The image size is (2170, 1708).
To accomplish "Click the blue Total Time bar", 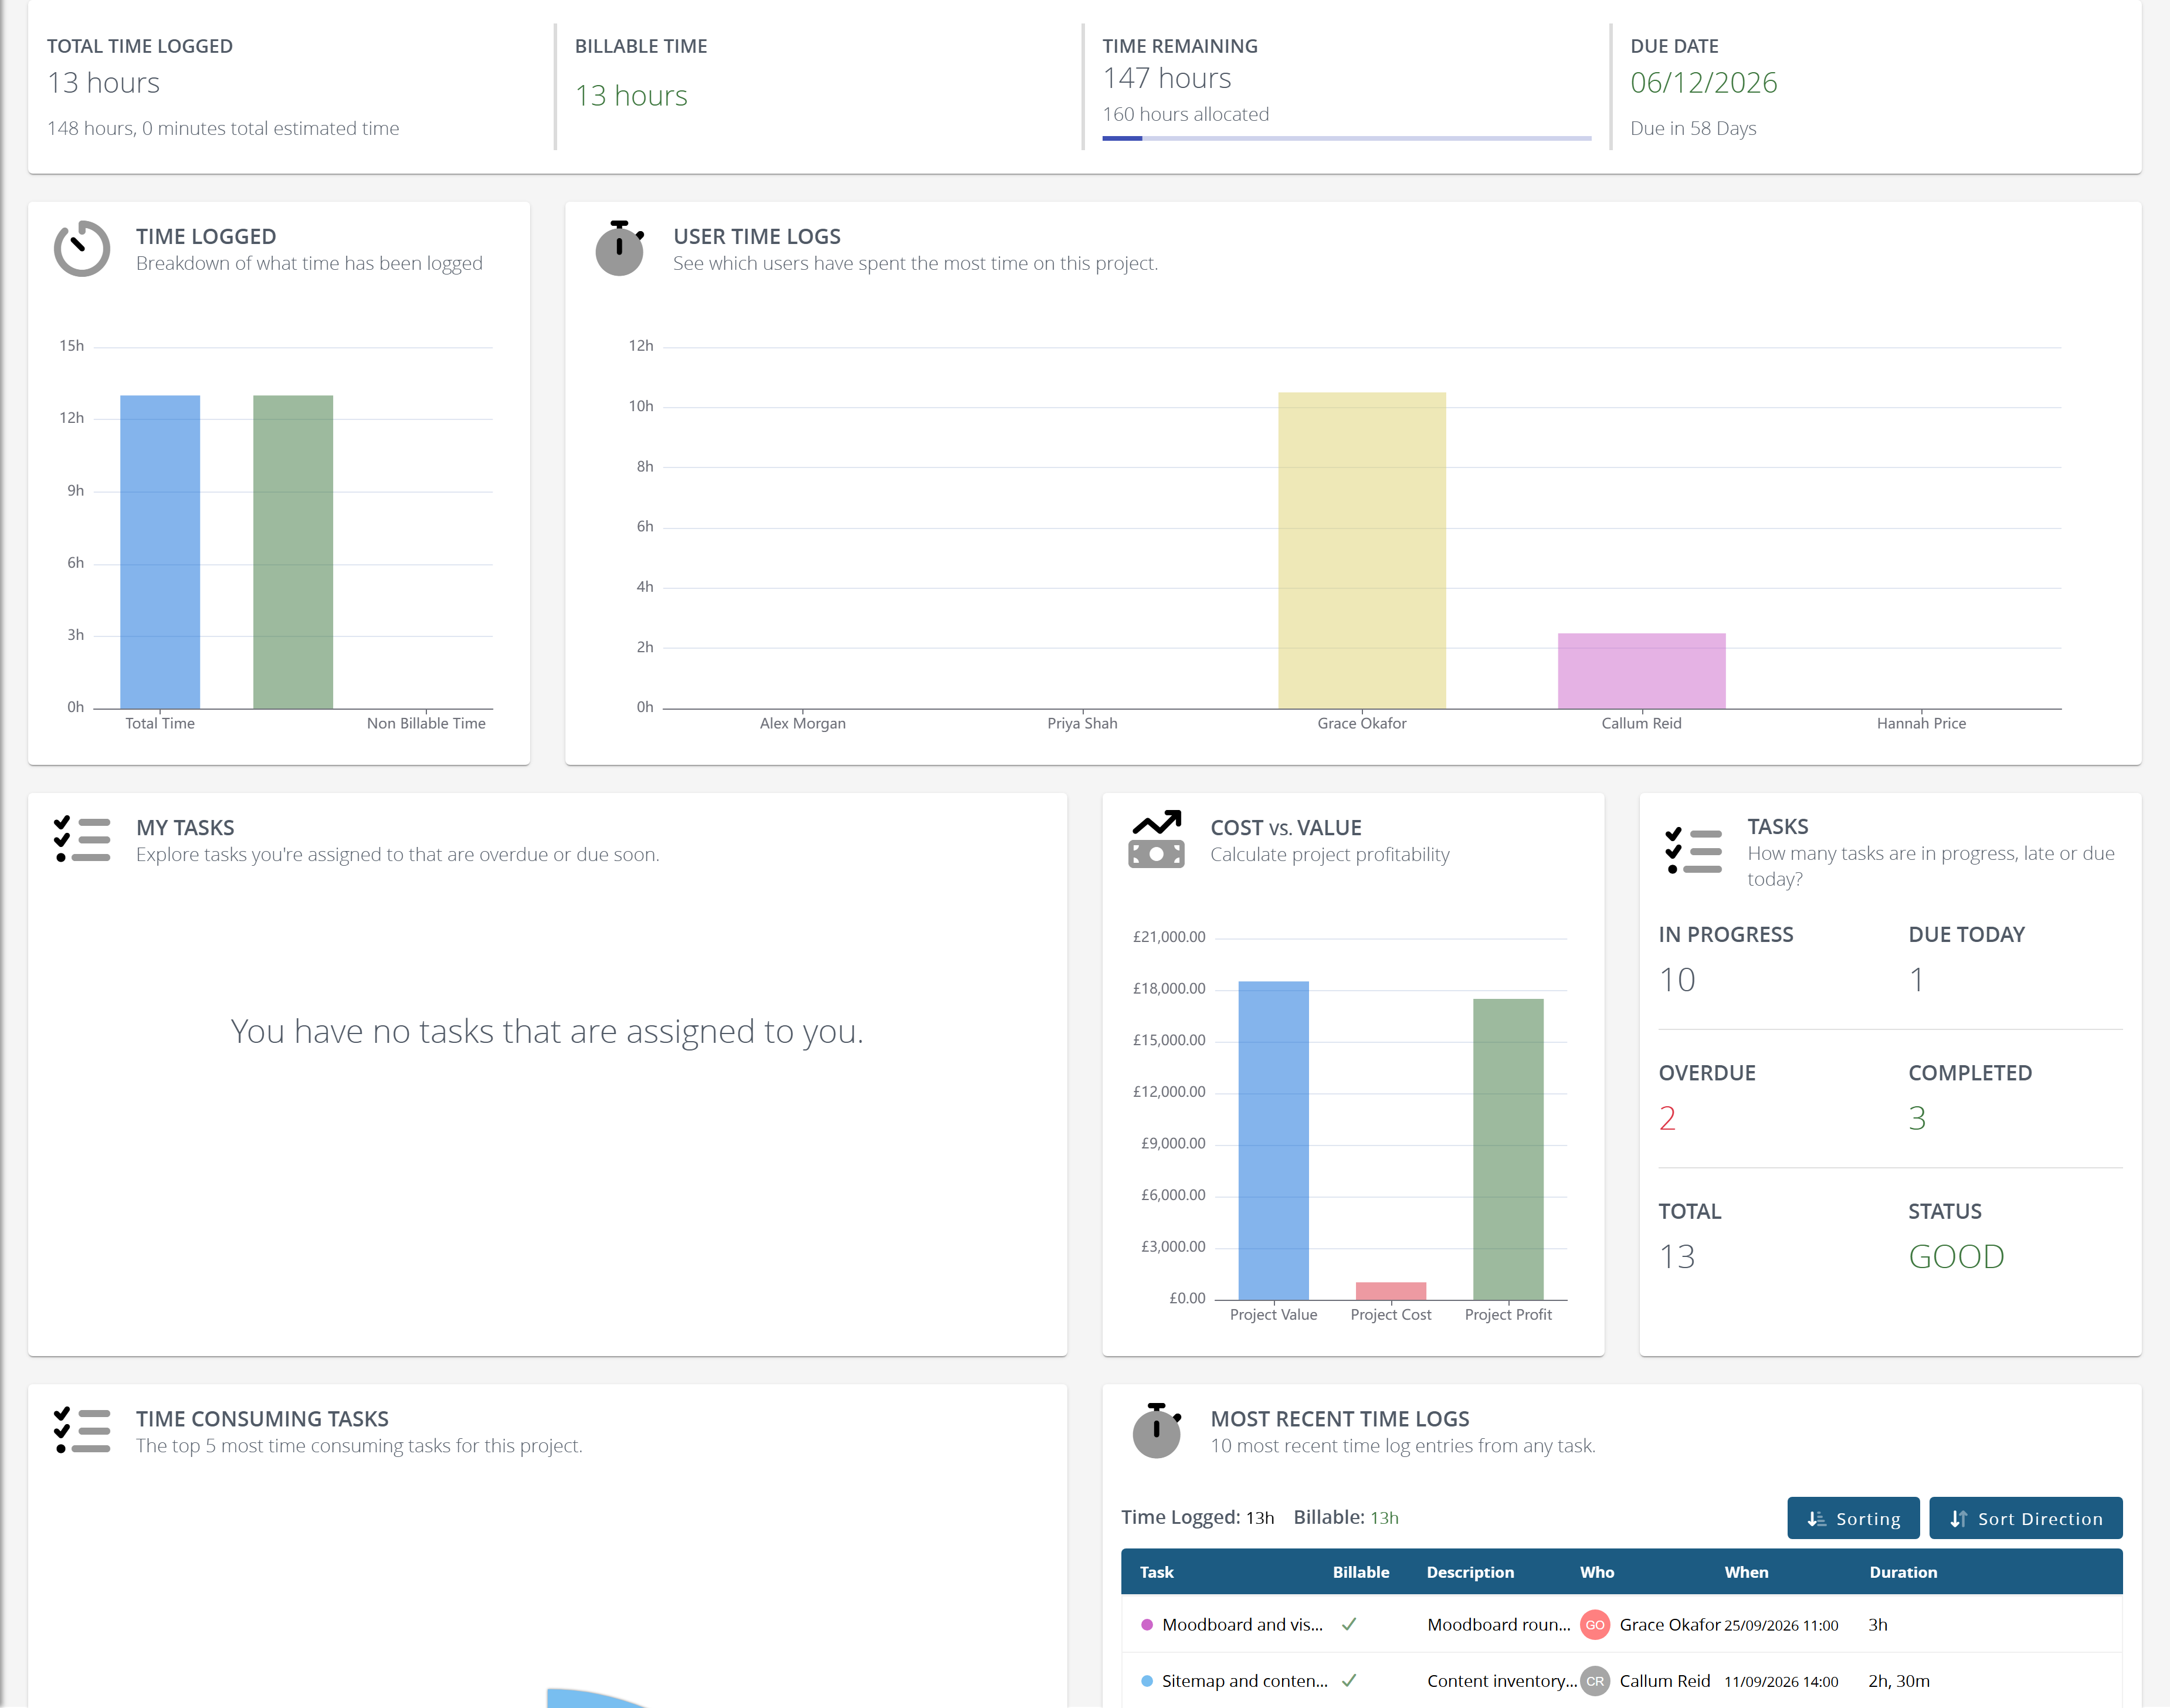I will pos(160,552).
